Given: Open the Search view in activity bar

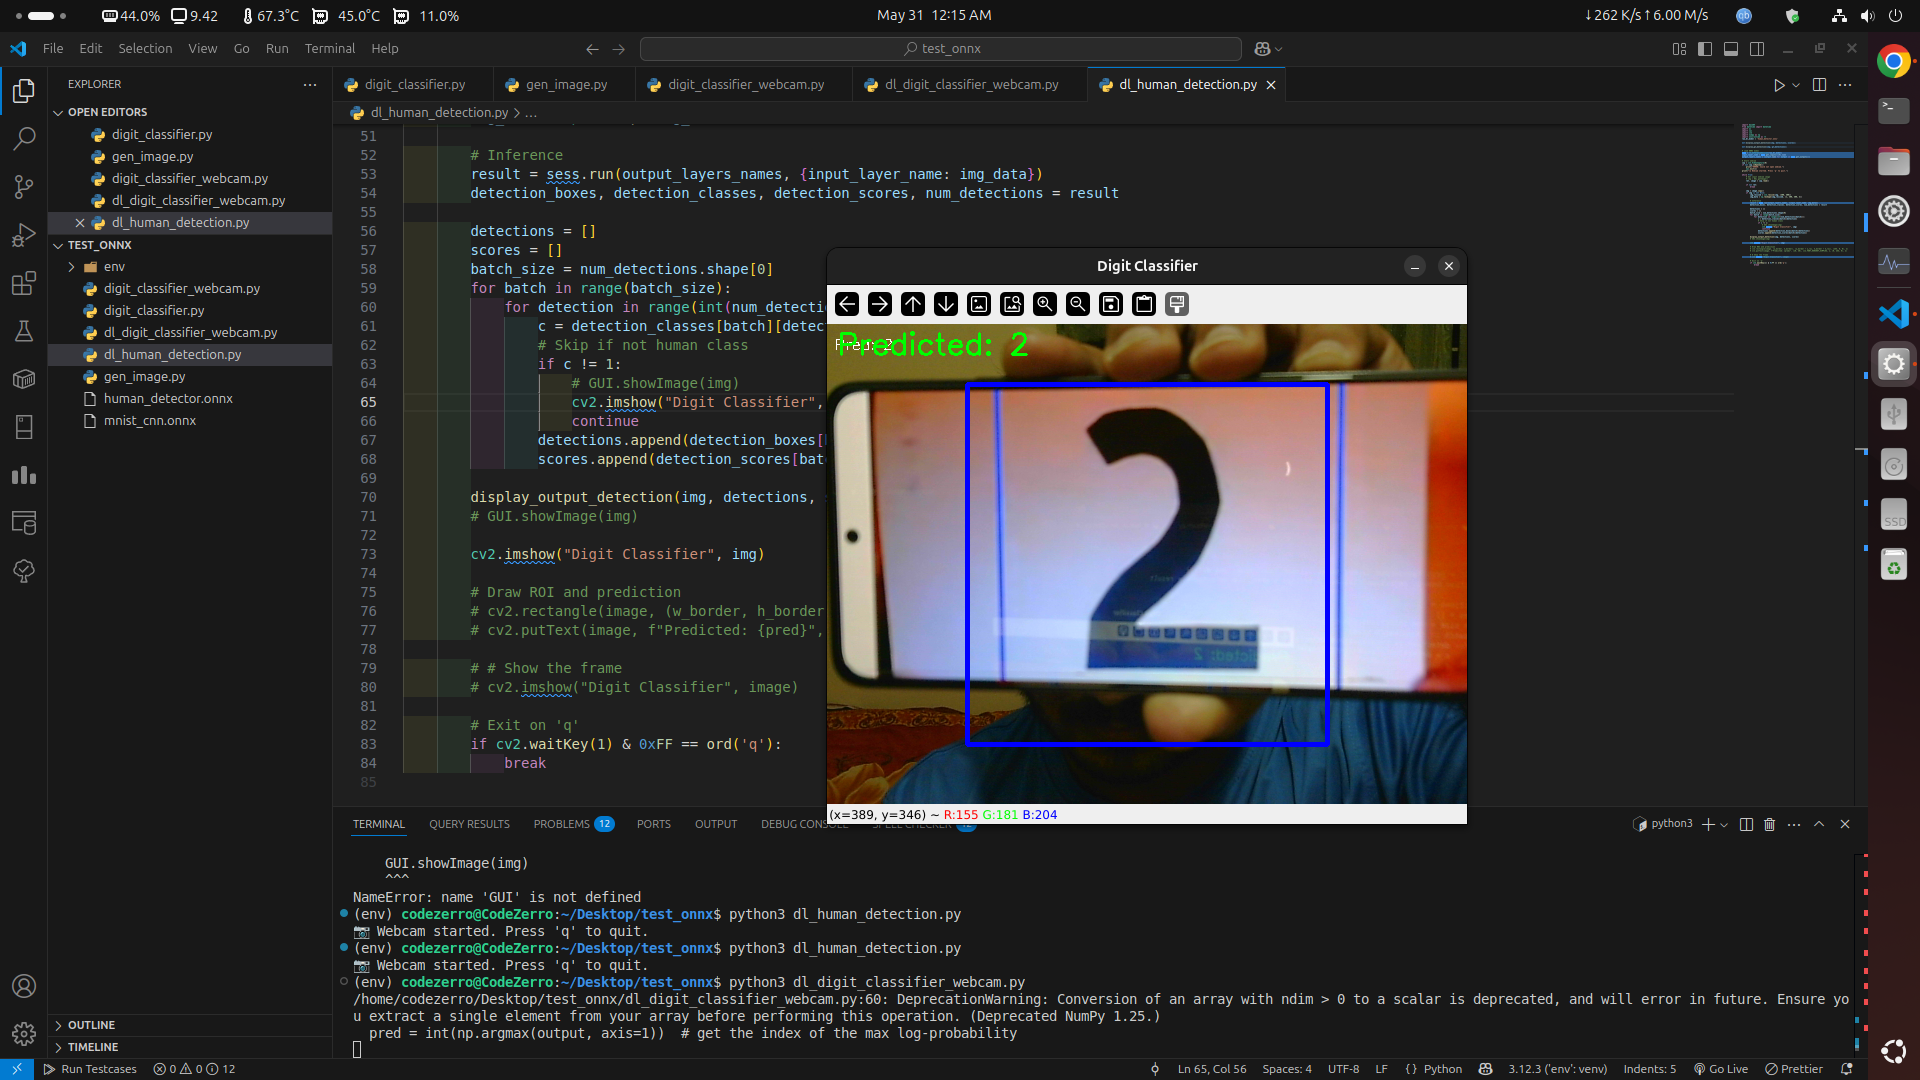Looking at the screenshot, I should [24, 139].
